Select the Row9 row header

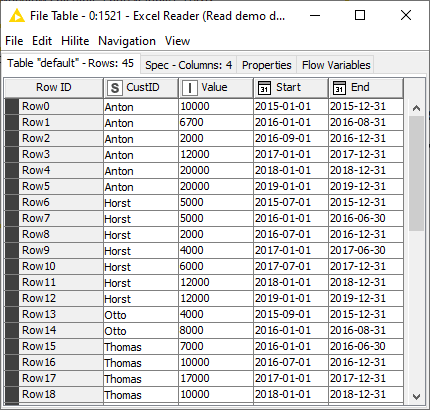(x=54, y=251)
